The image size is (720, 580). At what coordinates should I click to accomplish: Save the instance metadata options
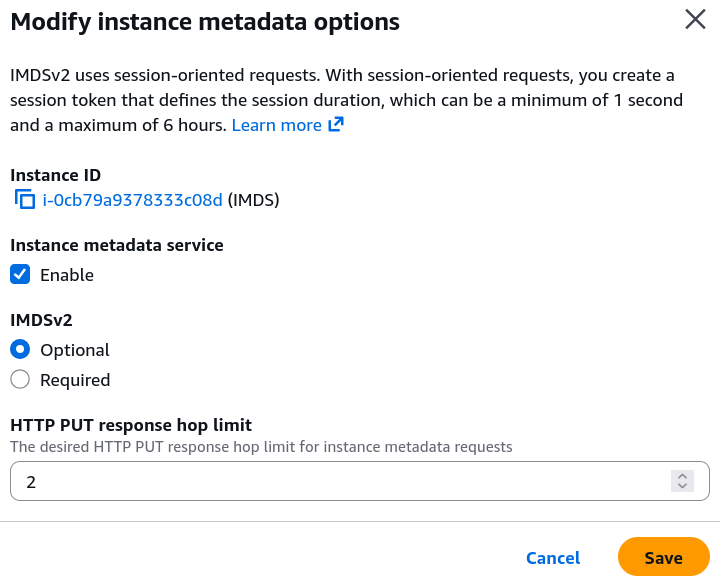663,558
